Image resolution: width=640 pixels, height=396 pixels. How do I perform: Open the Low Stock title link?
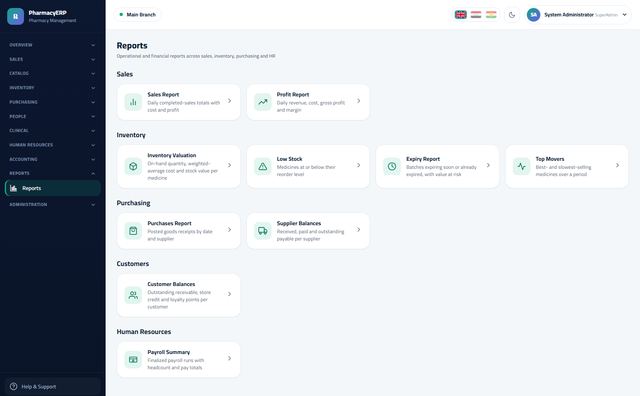pos(289,159)
